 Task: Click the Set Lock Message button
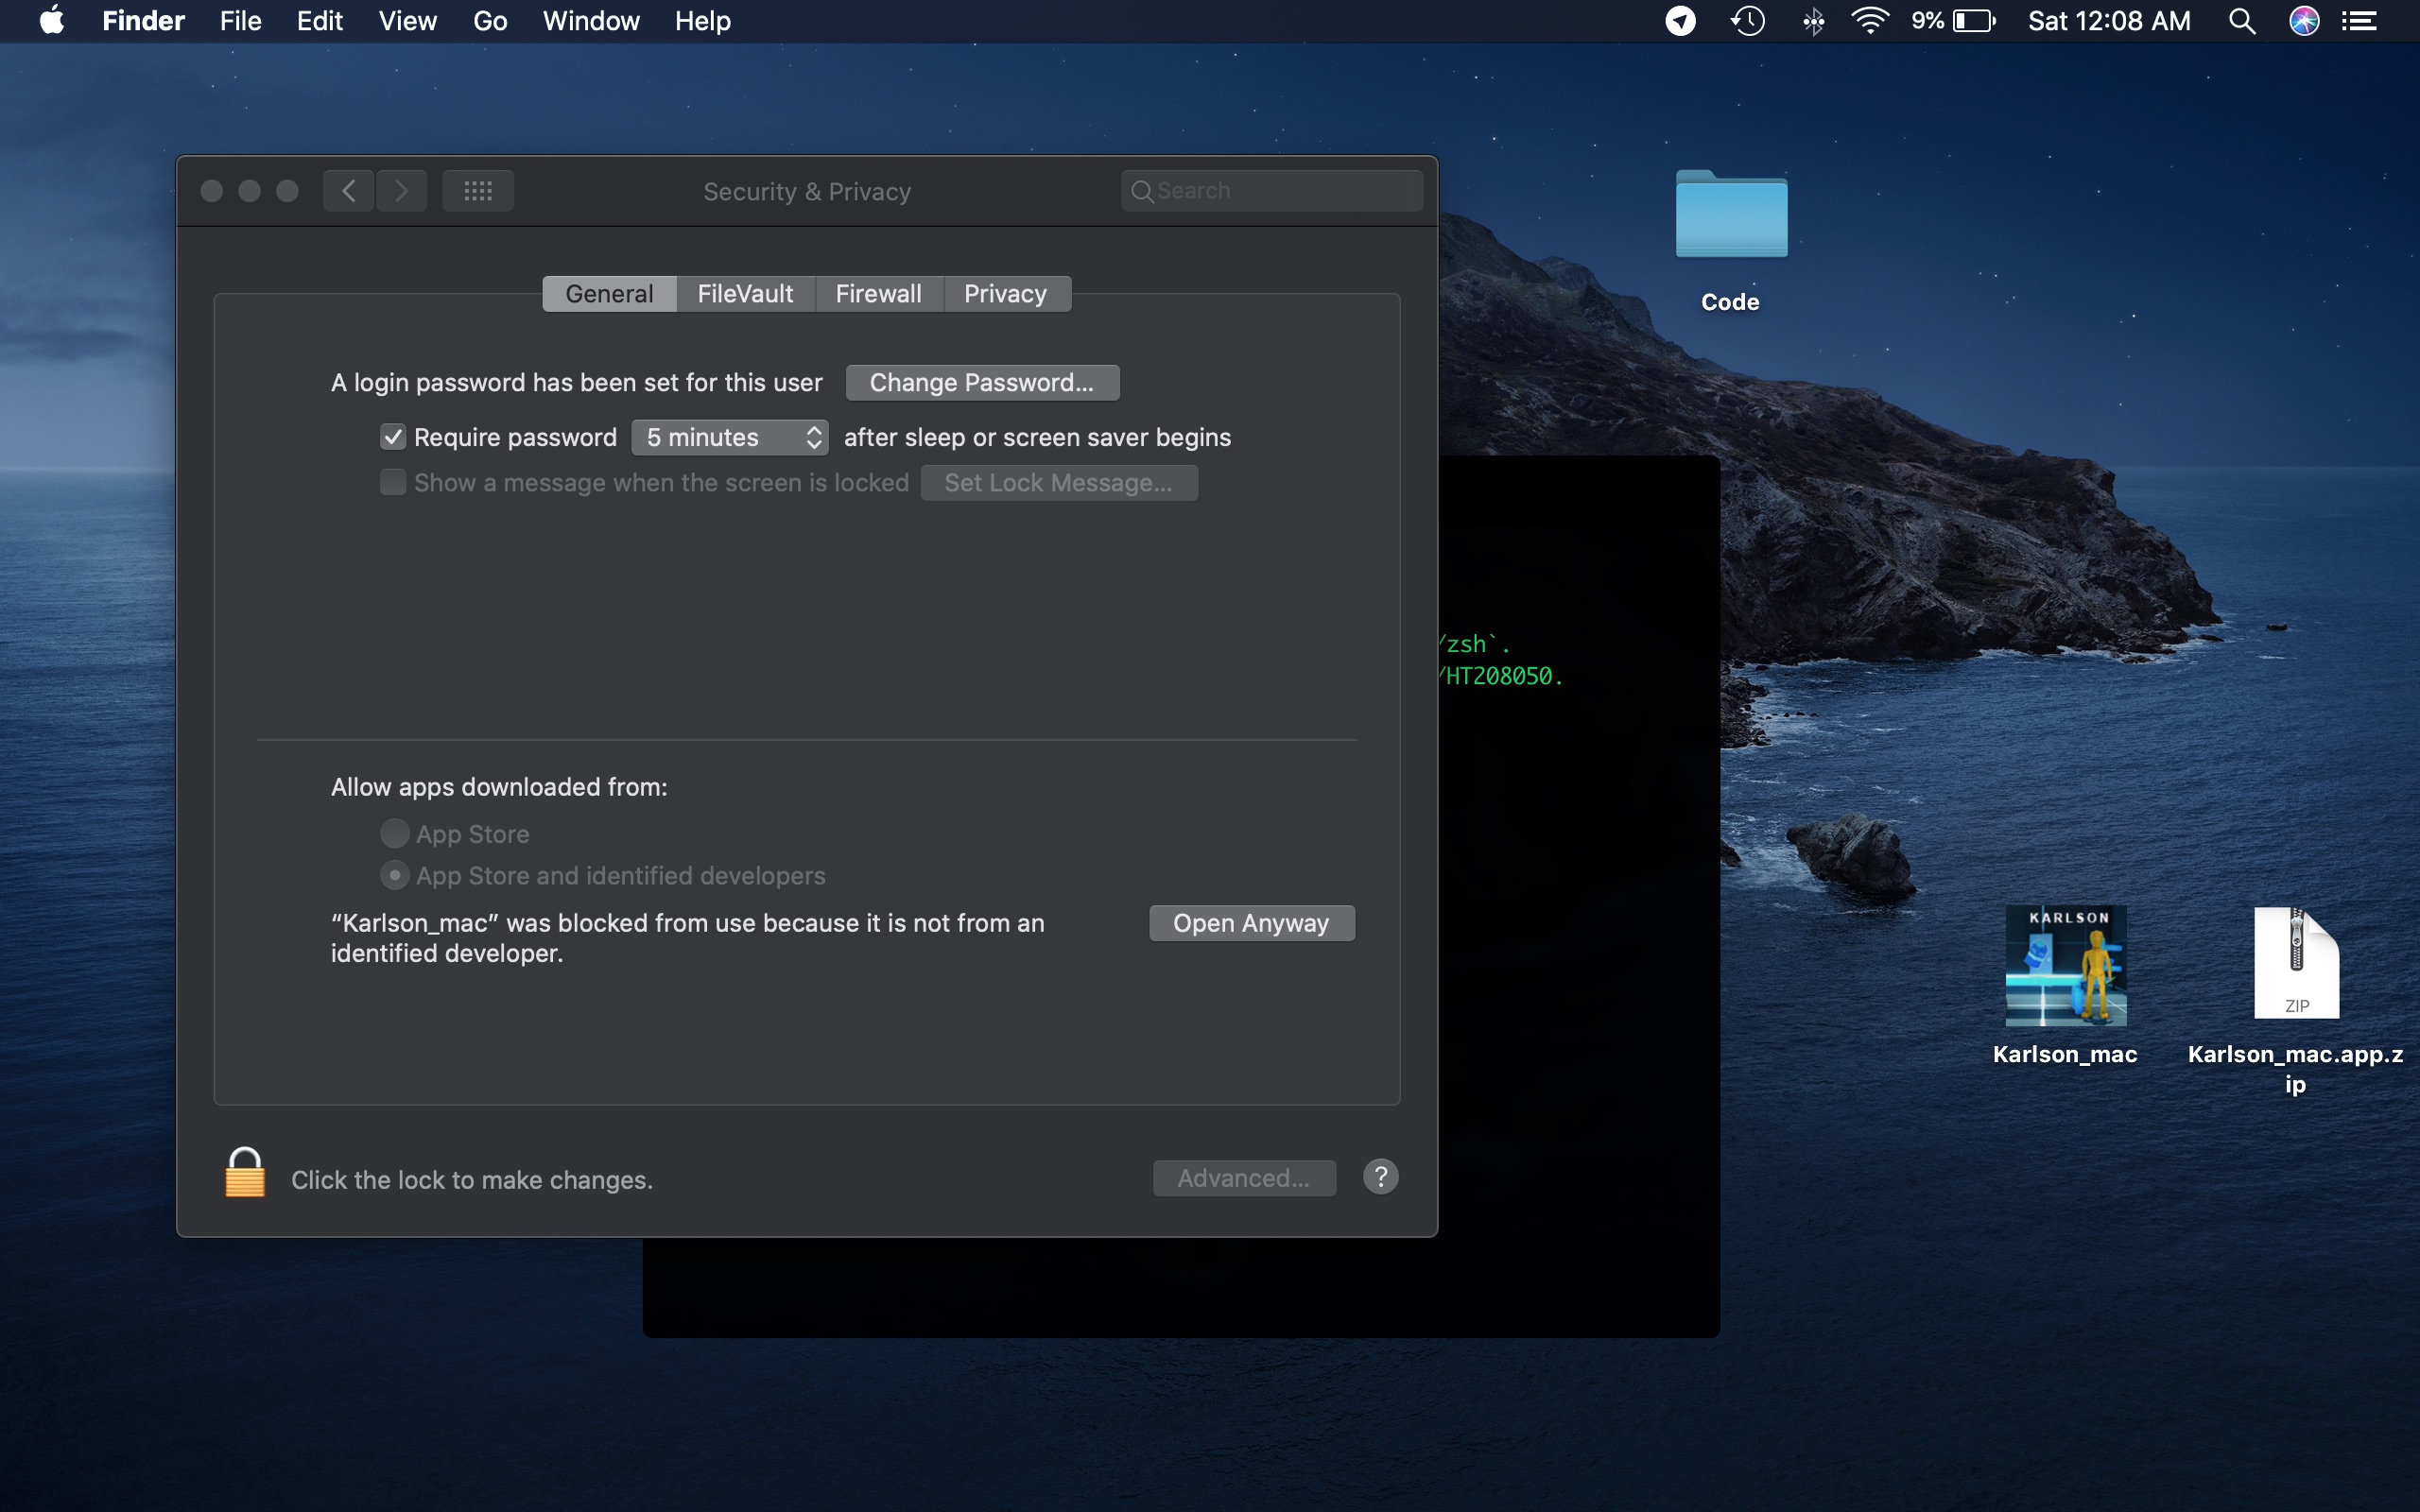tap(1059, 482)
